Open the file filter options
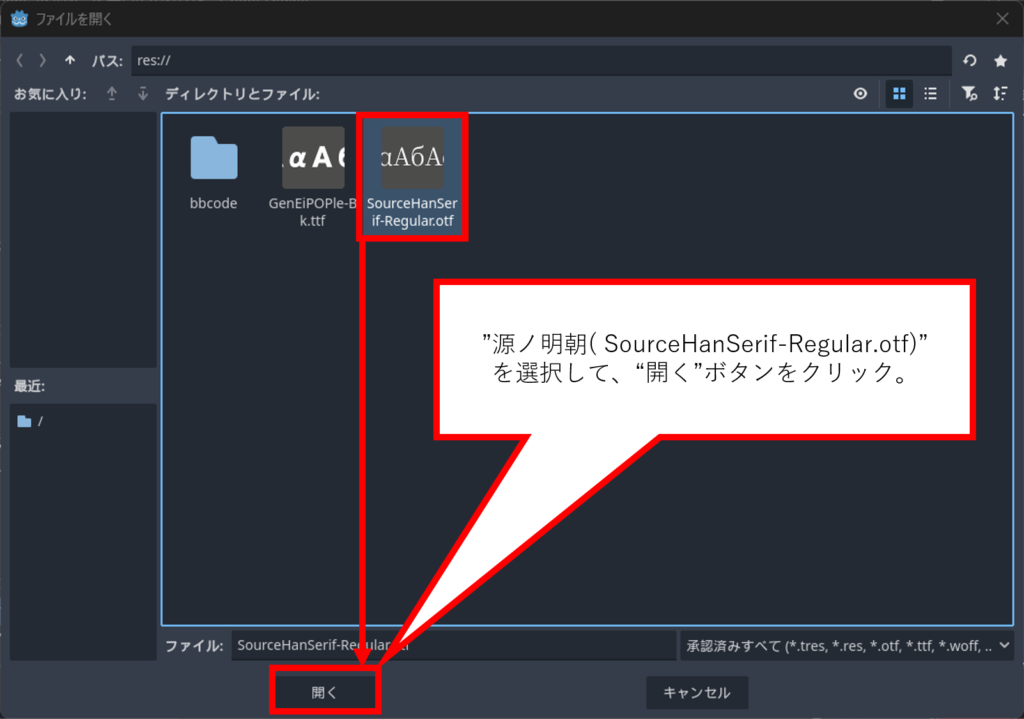 point(968,94)
